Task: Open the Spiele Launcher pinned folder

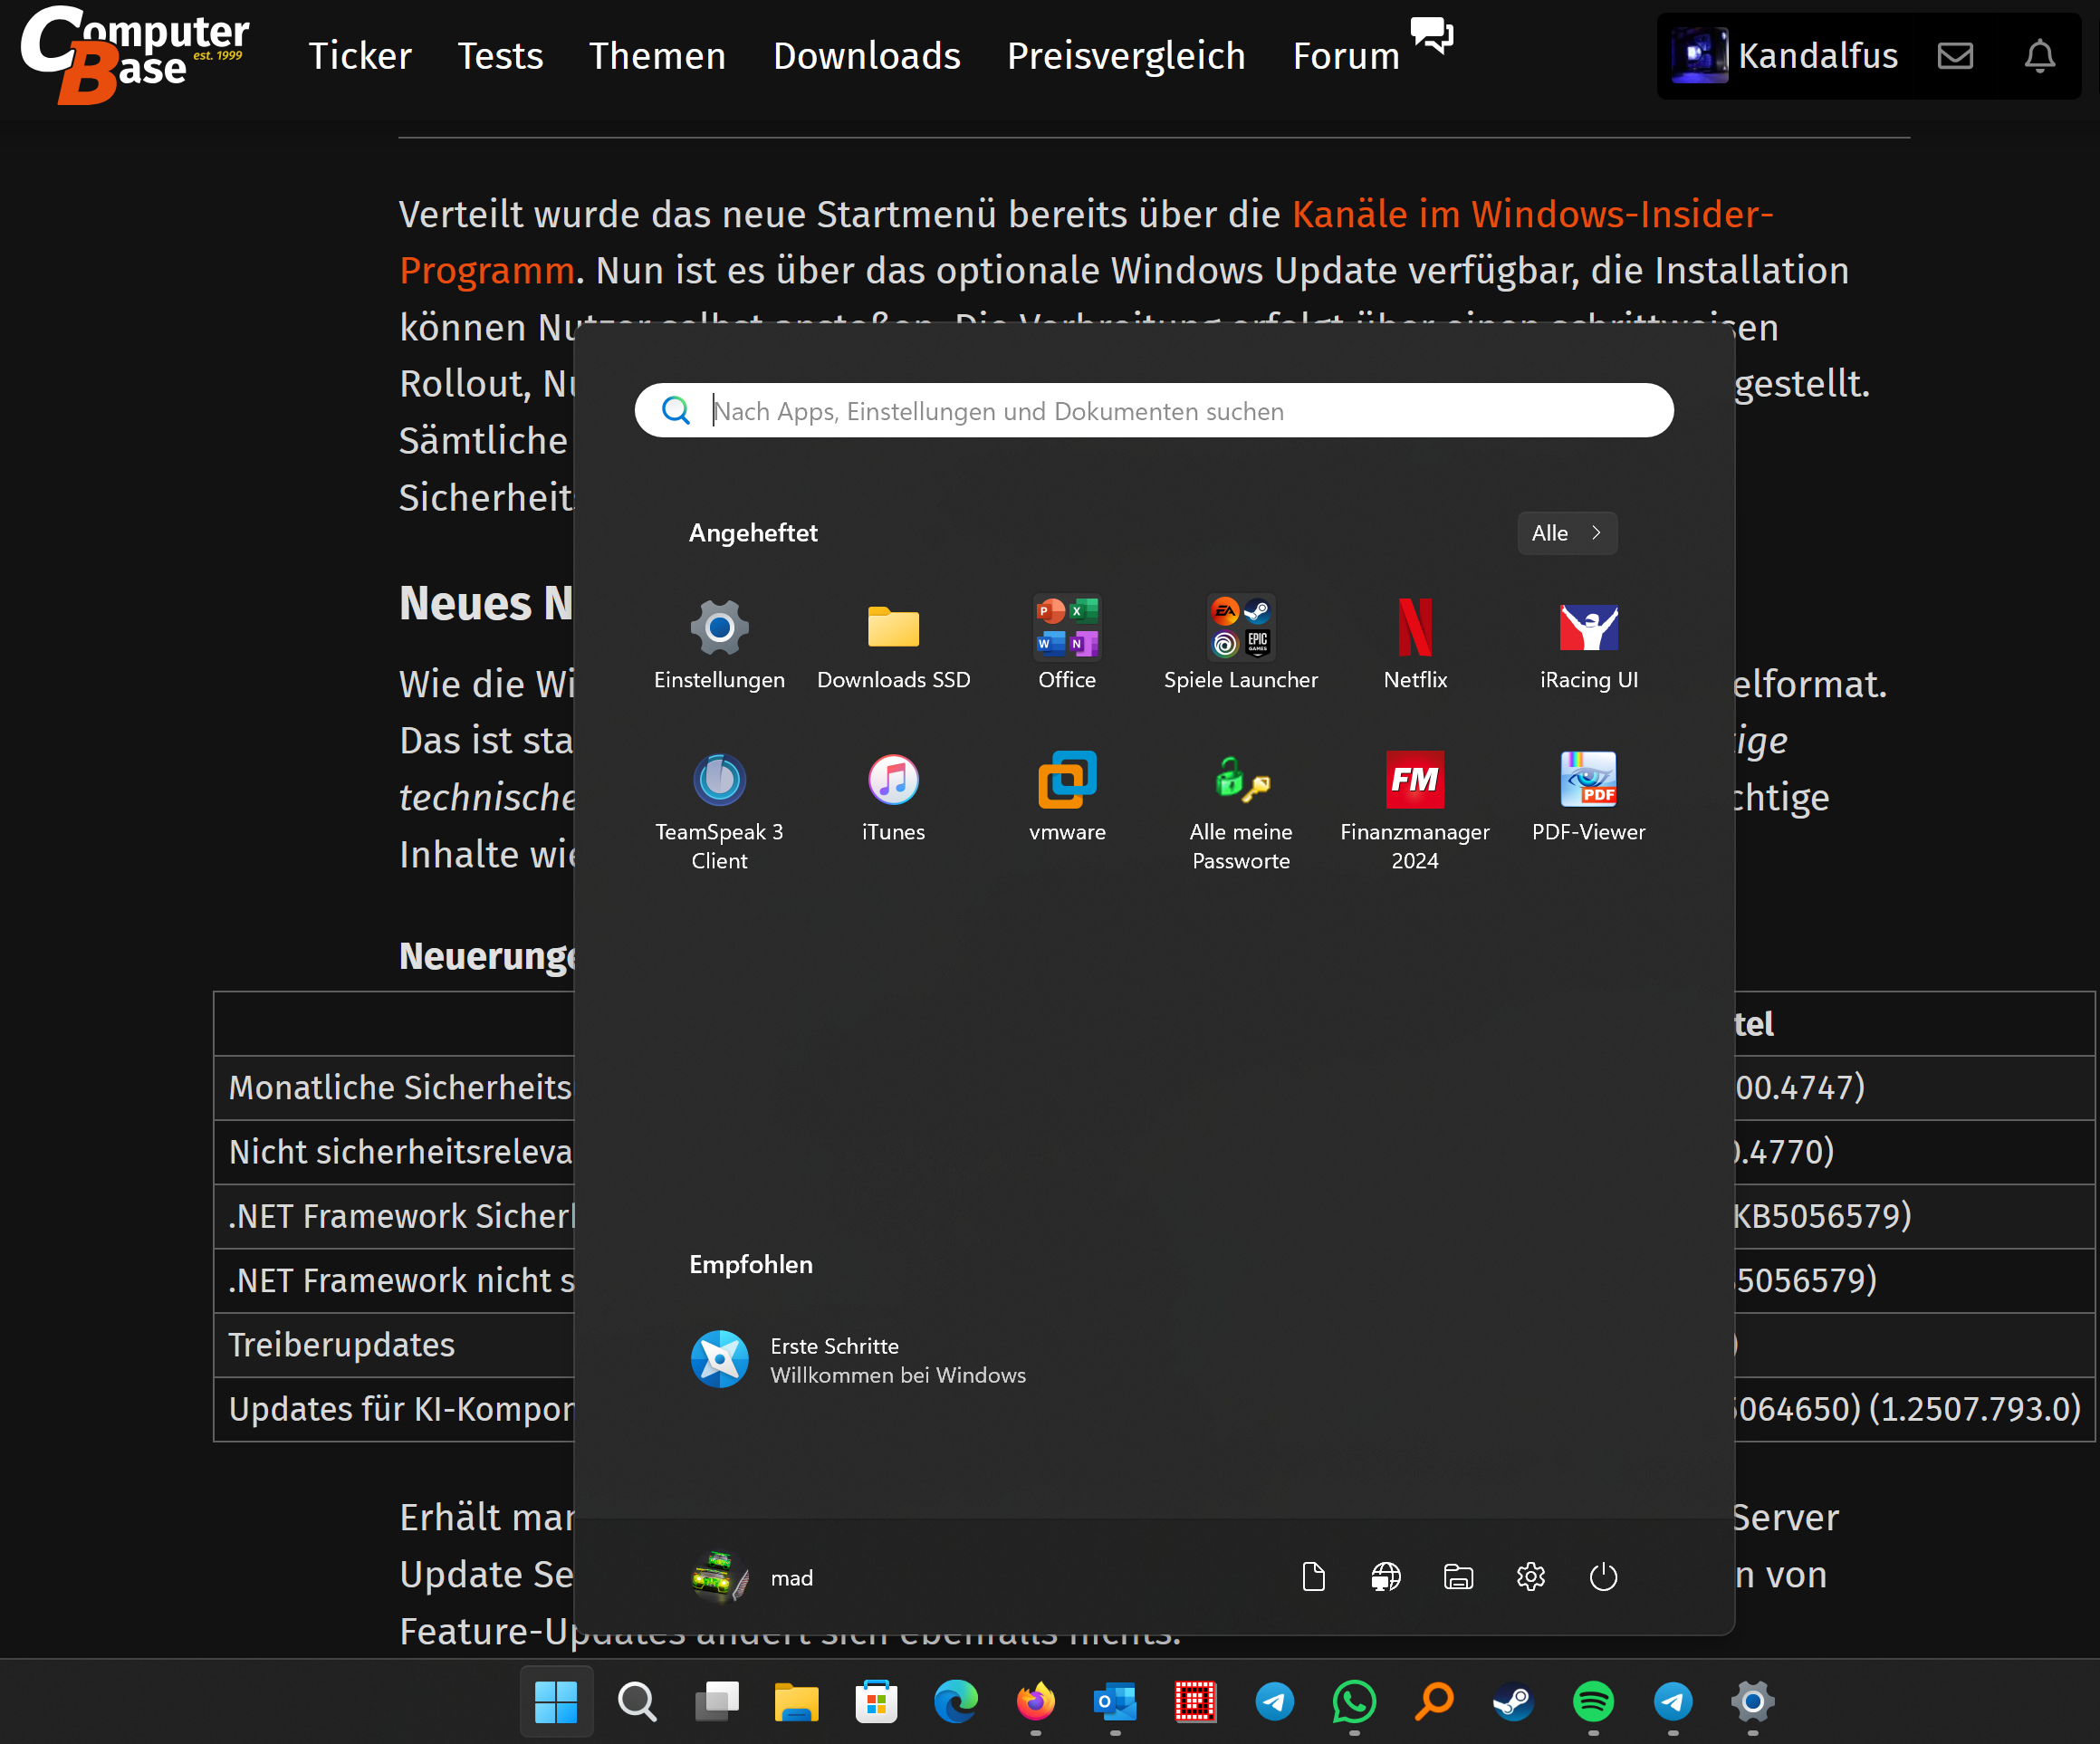Action: tap(1240, 628)
